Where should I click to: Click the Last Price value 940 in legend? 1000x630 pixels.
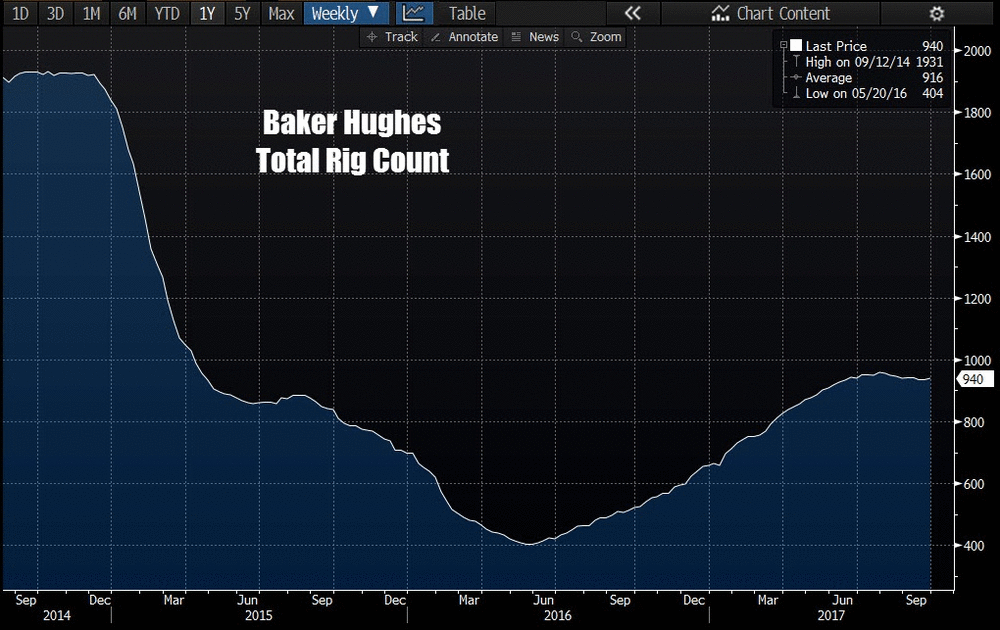[x=932, y=46]
